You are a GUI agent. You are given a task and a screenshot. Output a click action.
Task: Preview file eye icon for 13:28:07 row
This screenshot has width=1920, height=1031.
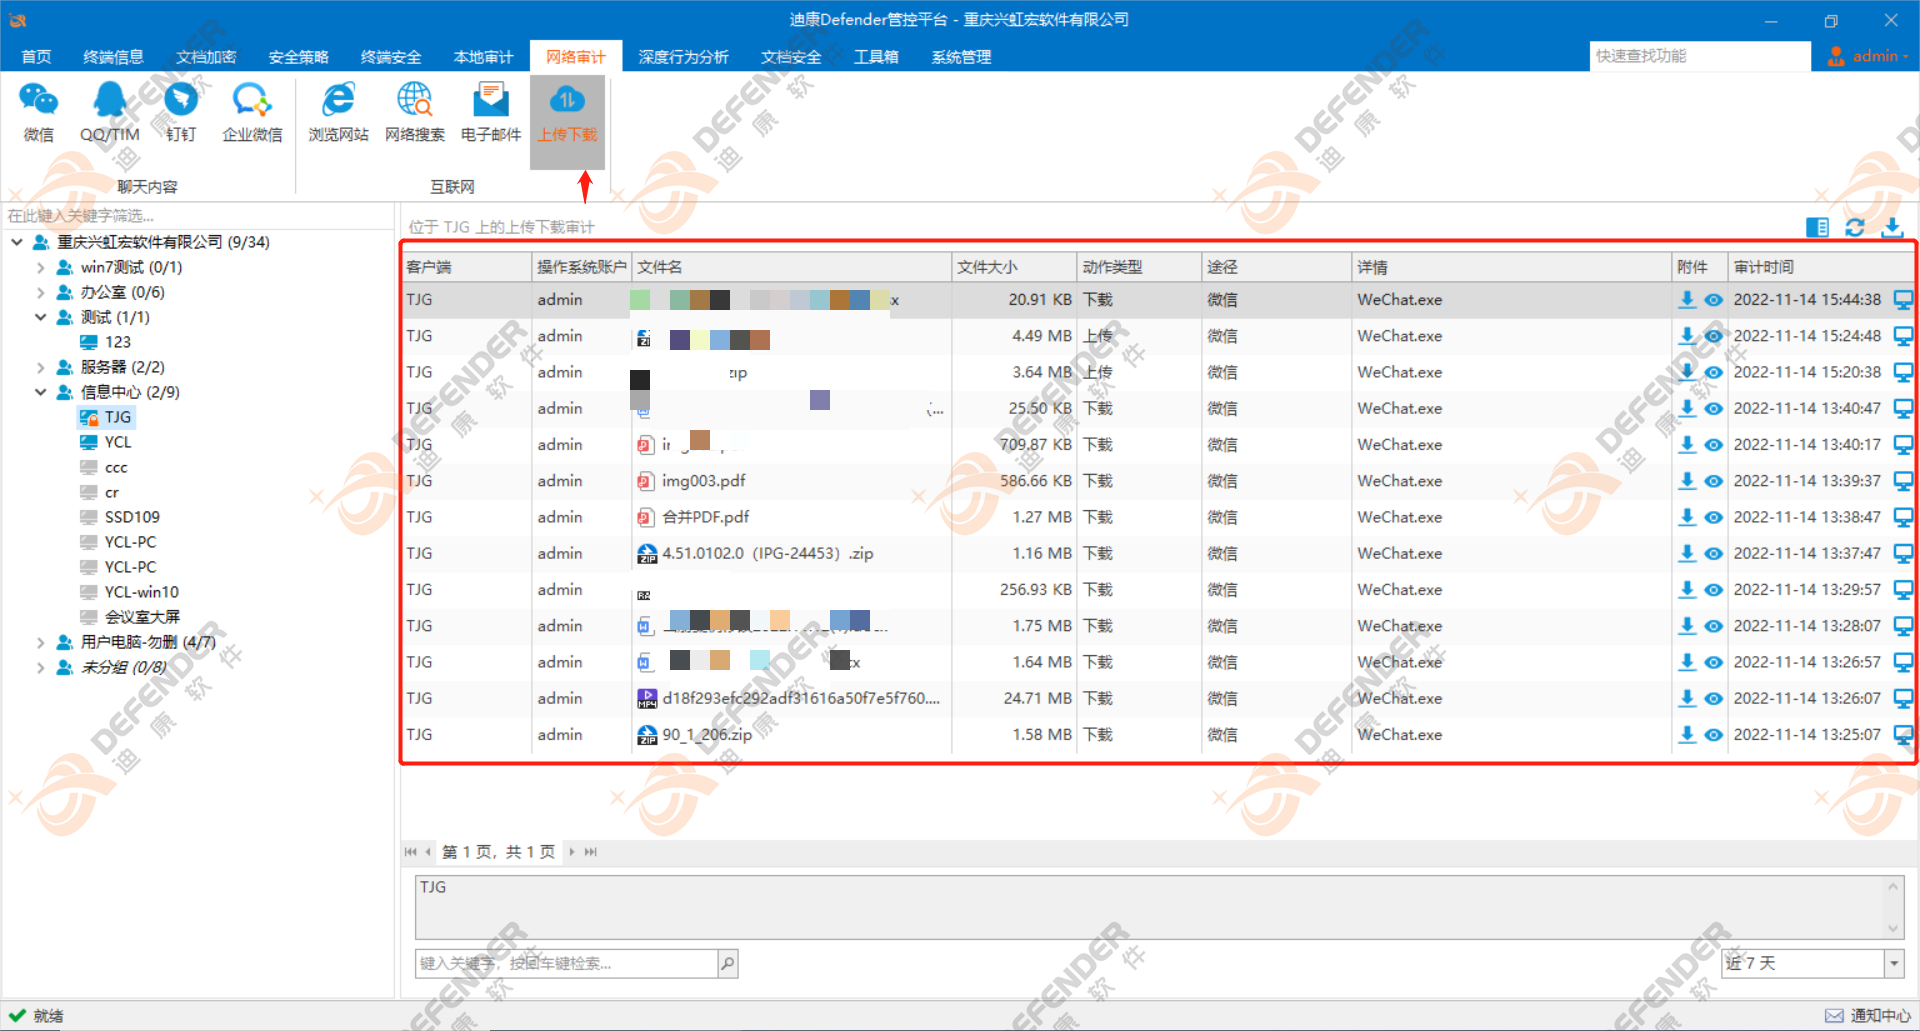pyautogui.click(x=1713, y=626)
